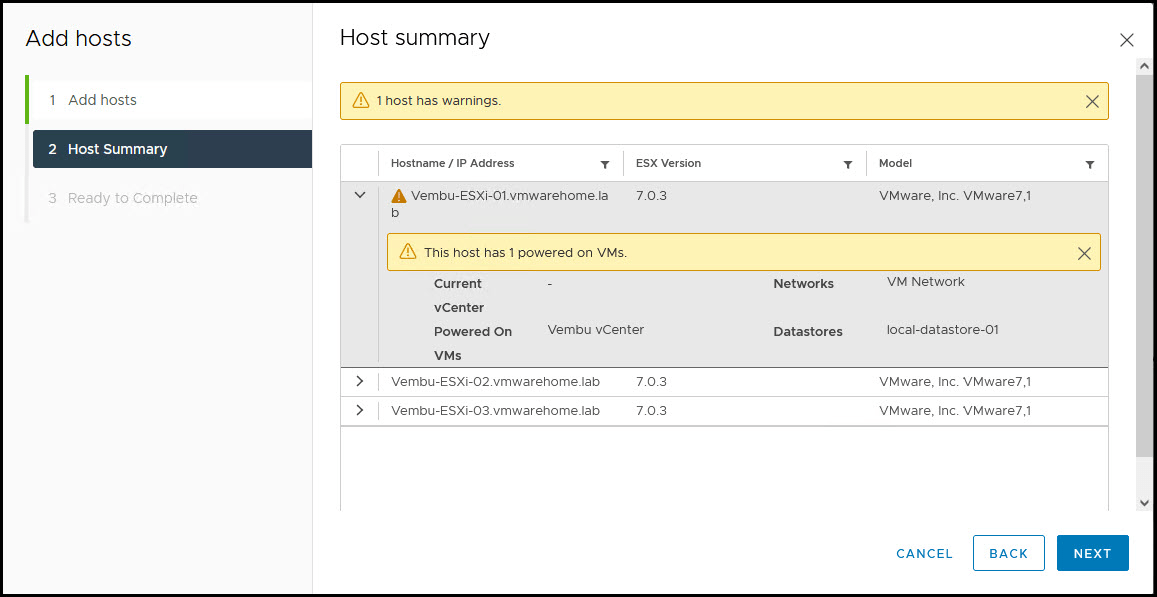Click the 'This host has 1 powered on VMs' message
This screenshot has width=1157, height=597.
[x=525, y=252]
